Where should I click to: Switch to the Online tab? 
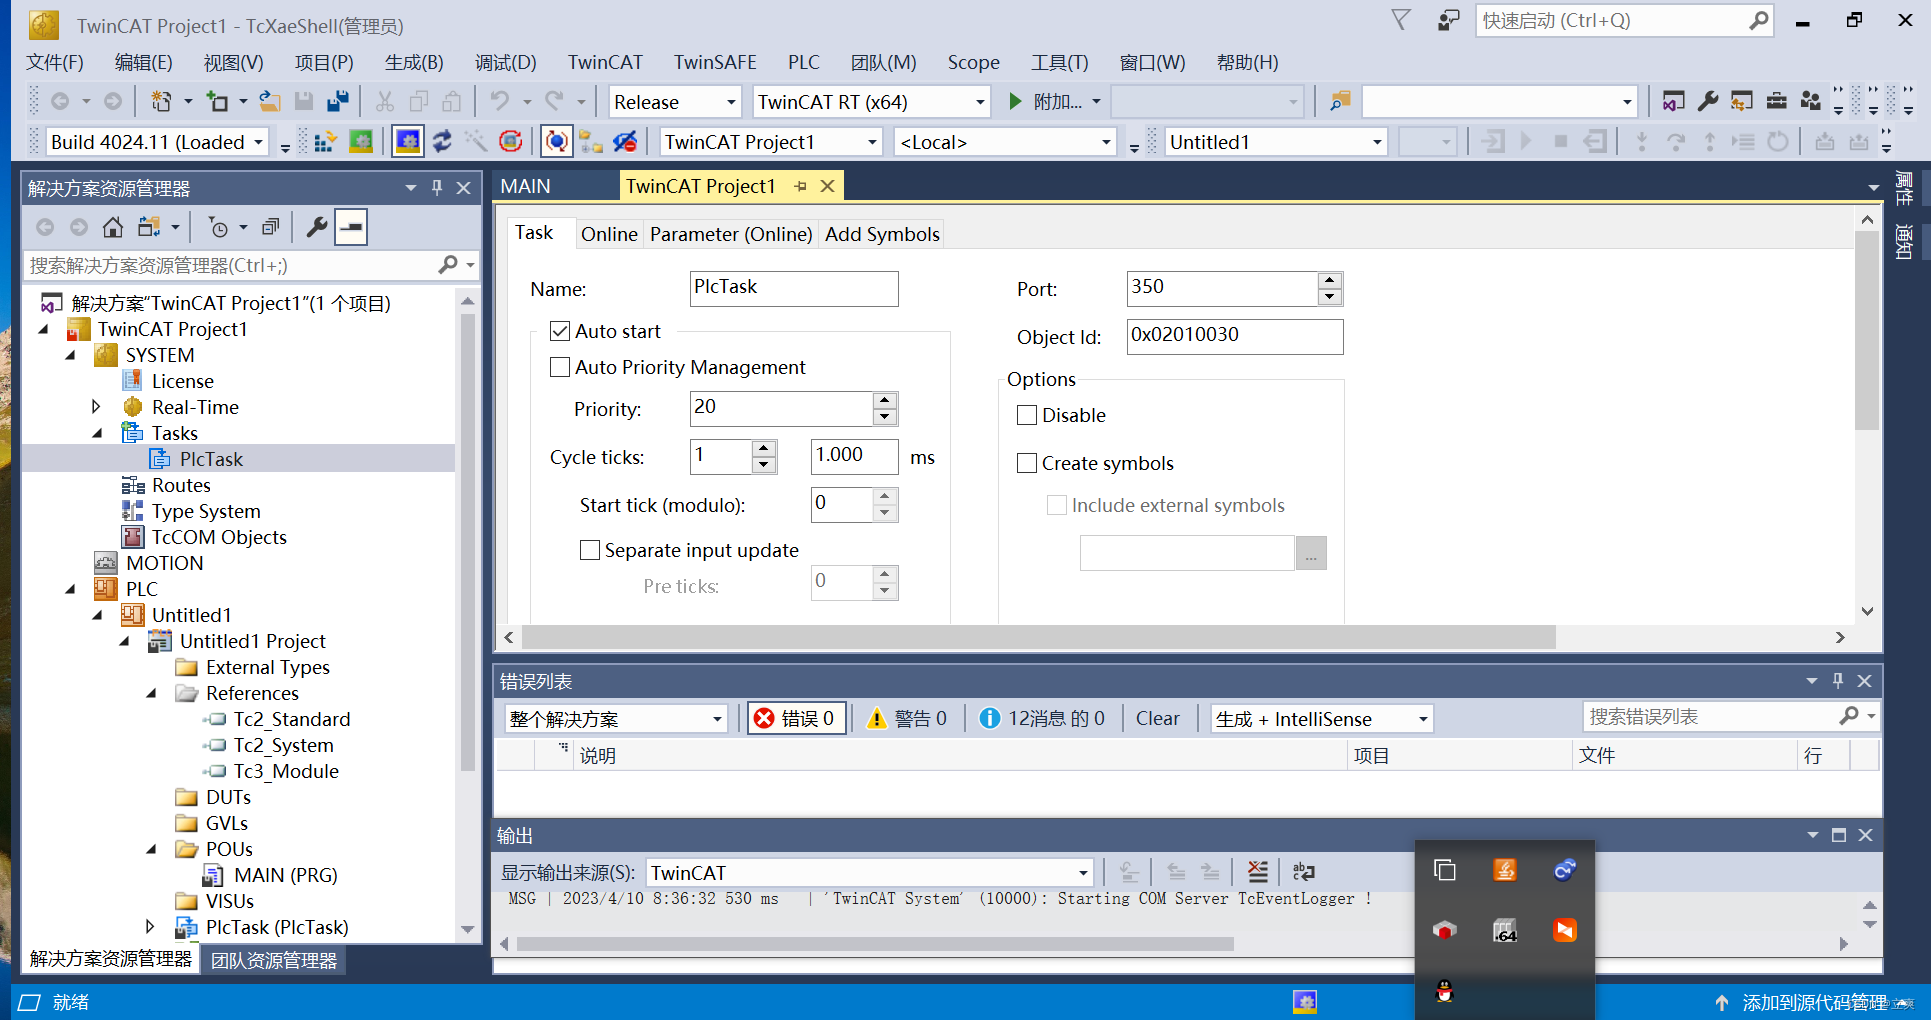(x=609, y=234)
